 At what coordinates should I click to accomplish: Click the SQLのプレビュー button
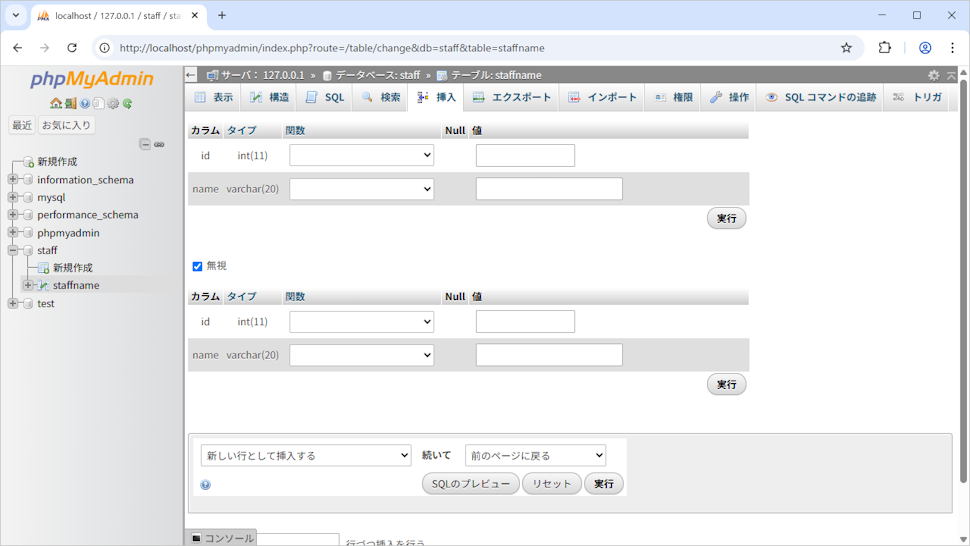pos(470,484)
